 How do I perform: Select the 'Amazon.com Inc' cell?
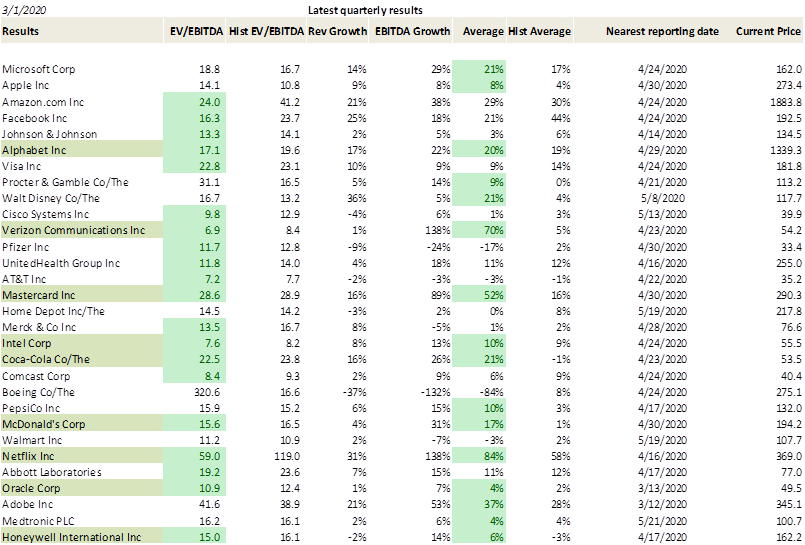point(43,102)
